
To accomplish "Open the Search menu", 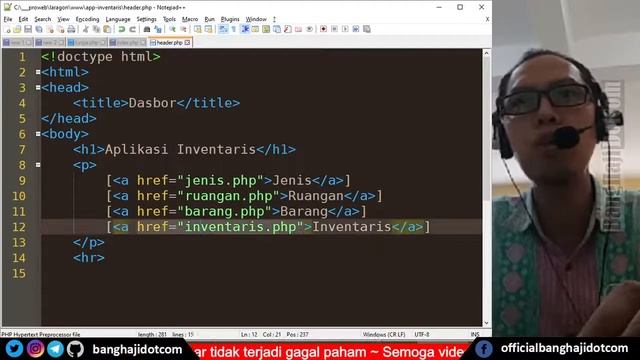I will [42, 19].
